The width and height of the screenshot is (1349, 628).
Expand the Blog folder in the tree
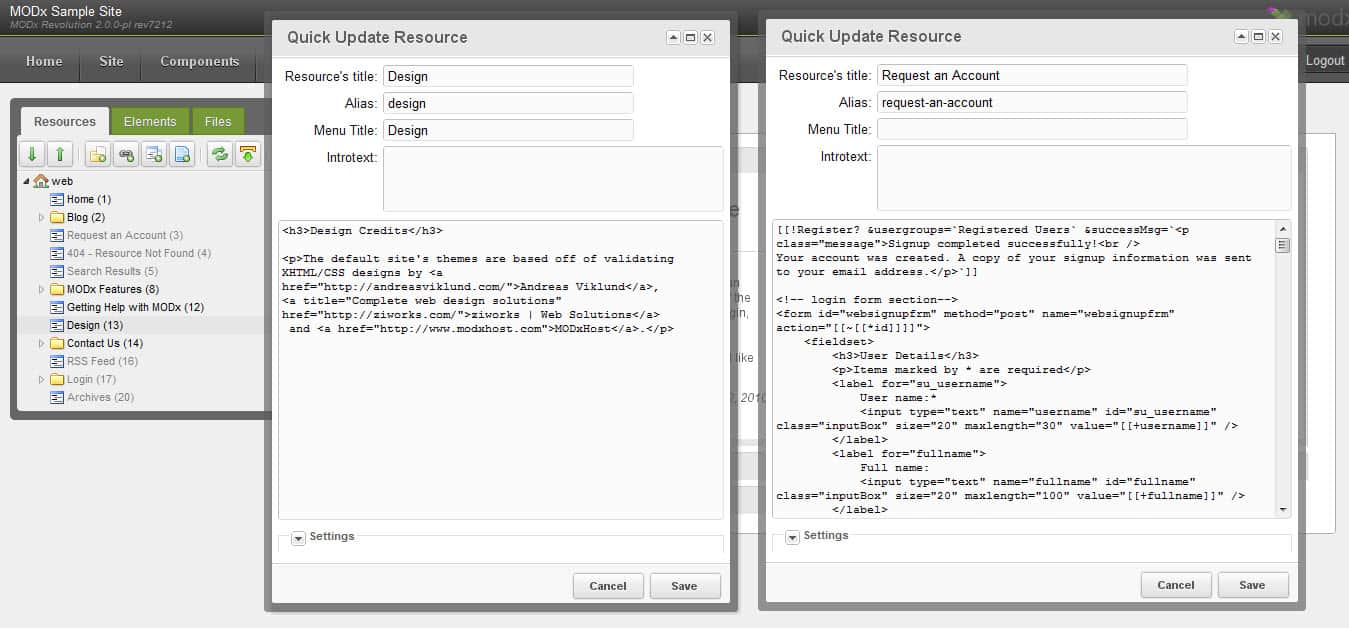(x=41, y=217)
